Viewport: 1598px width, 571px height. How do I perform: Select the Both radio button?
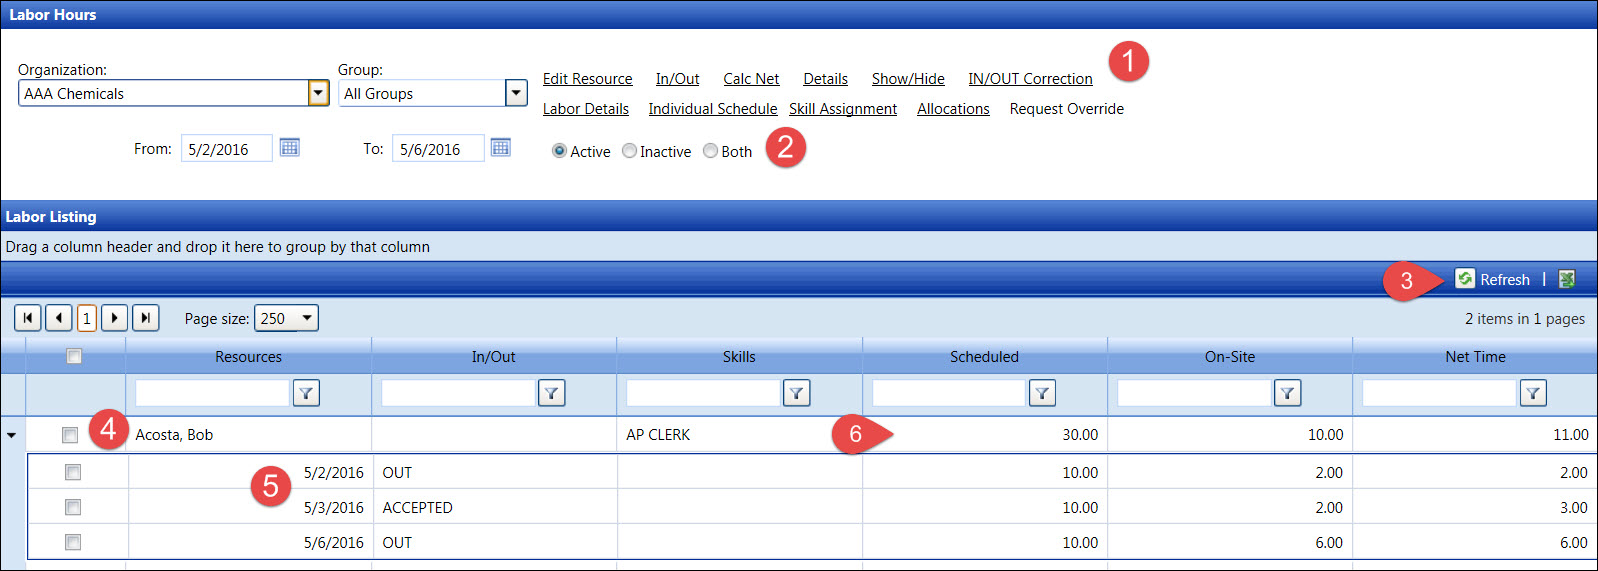pyautogui.click(x=710, y=151)
